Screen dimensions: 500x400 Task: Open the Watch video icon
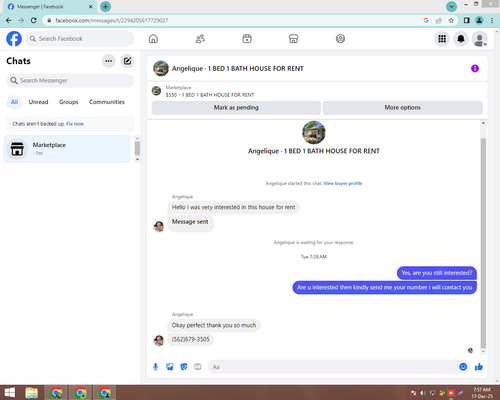(x=247, y=39)
